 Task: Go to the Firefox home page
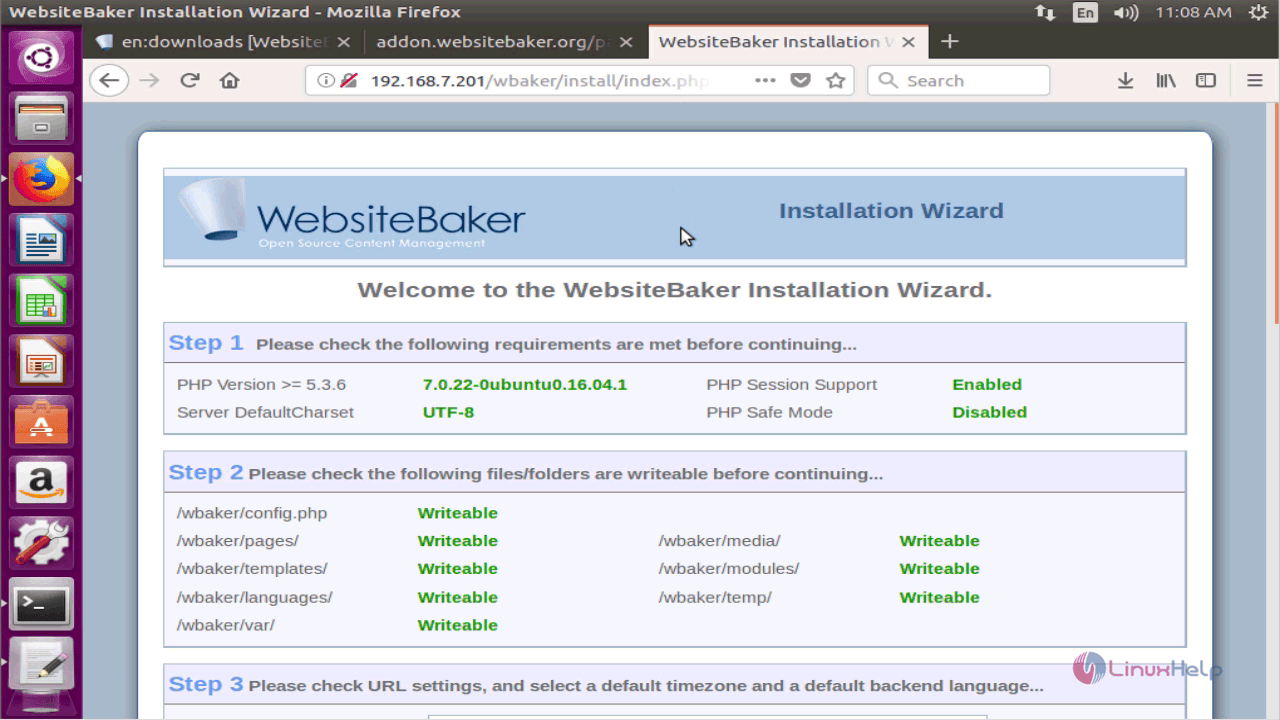point(230,81)
